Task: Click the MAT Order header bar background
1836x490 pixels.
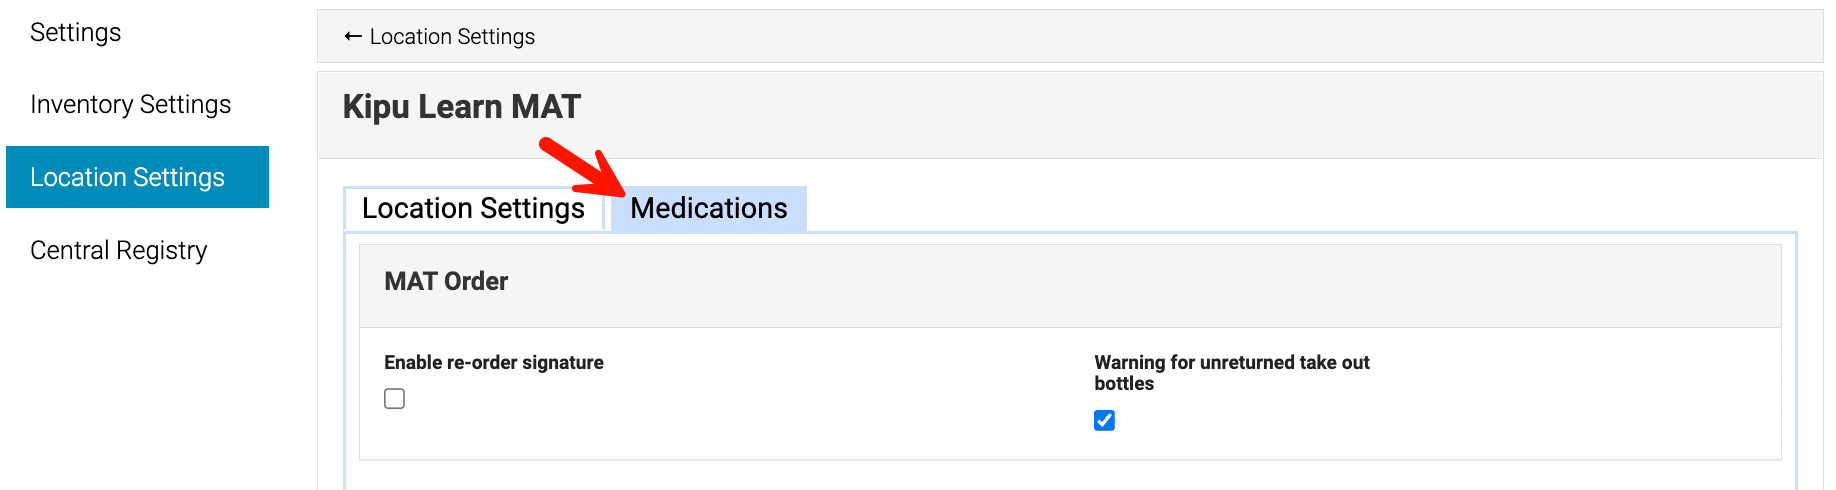Action: pos(1100,285)
